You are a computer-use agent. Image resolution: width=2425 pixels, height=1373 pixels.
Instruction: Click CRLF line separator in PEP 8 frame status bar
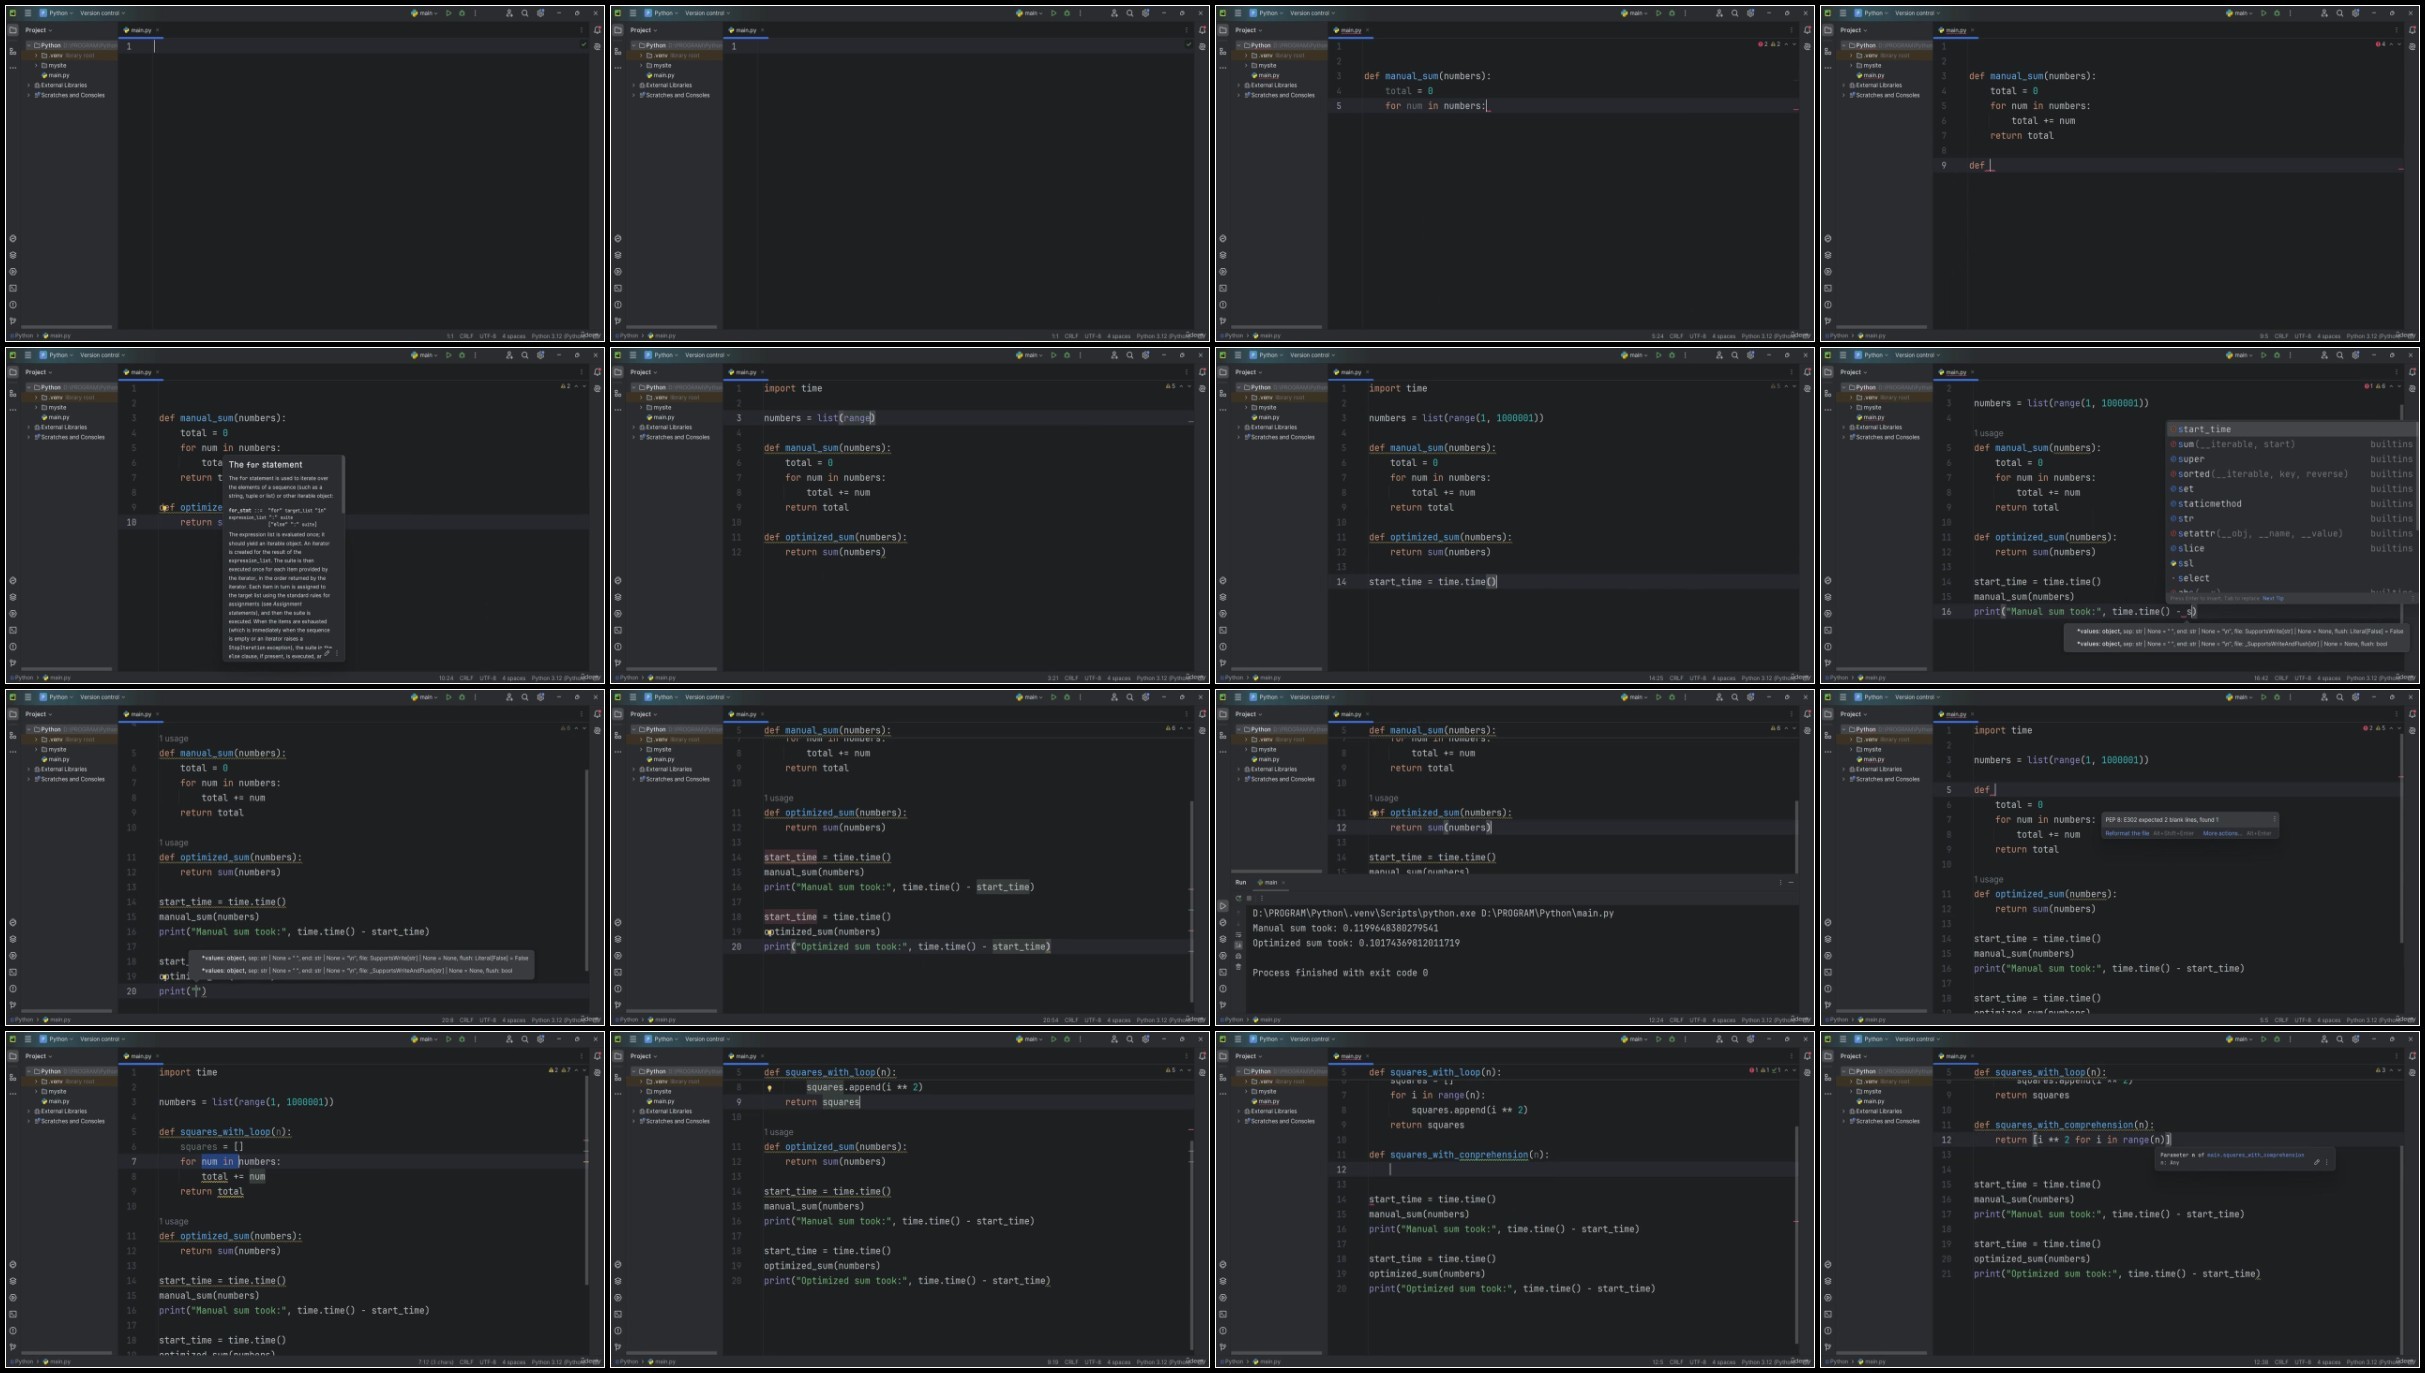pyautogui.click(x=2281, y=1020)
